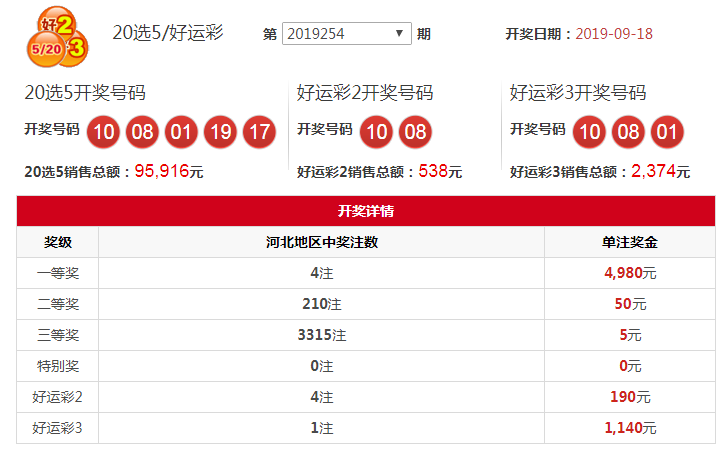722x451 pixels.
Task: Click the 好运彩3开奖号码 heading
Action: pyautogui.click(x=577, y=93)
